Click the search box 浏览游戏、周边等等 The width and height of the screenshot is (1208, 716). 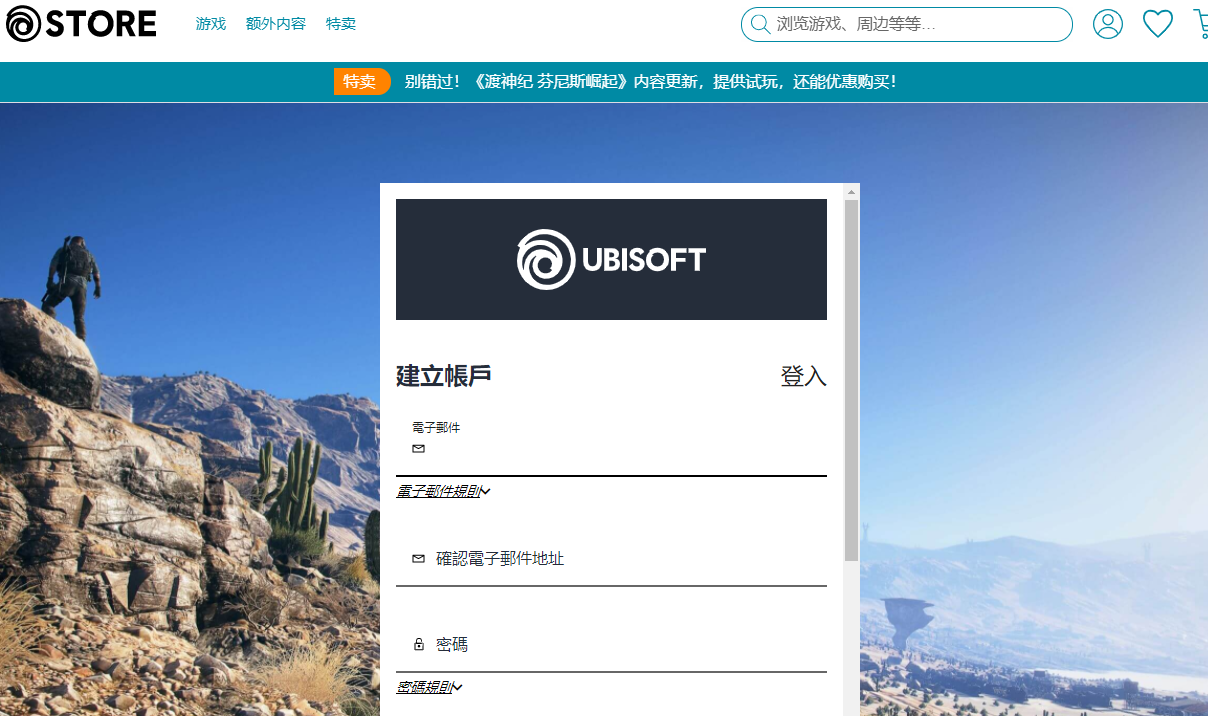click(907, 24)
